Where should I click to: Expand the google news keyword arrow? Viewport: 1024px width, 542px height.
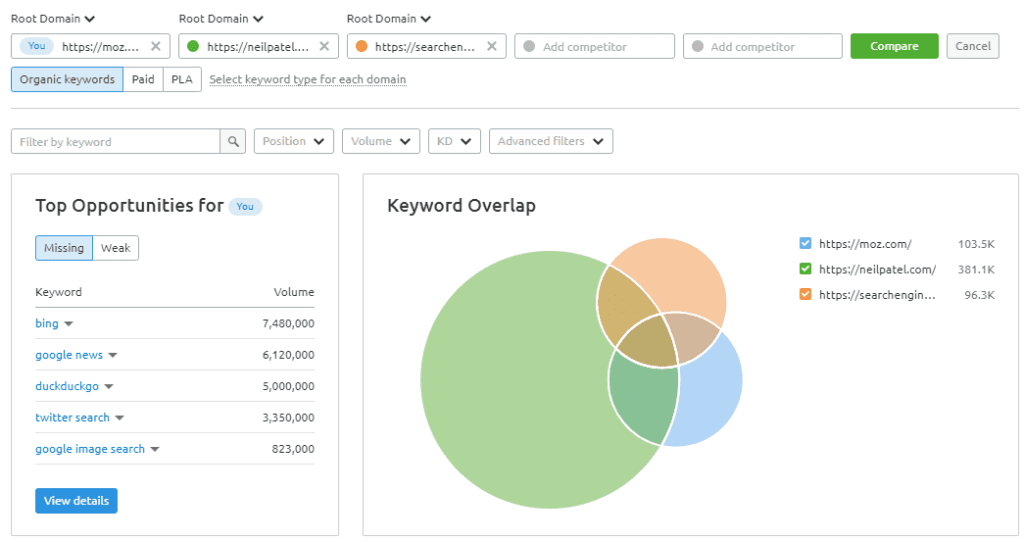click(x=112, y=355)
